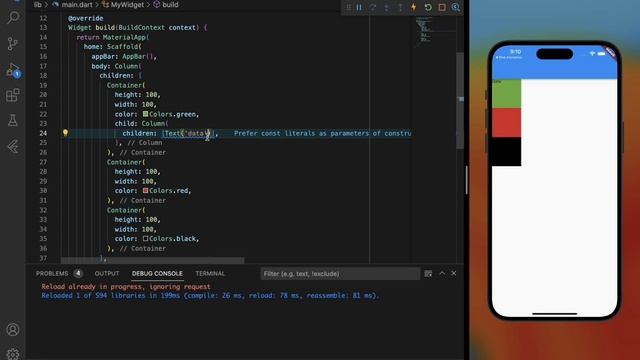The height and width of the screenshot is (360, 640).
Task: Click the green color swatch for Colors.green
Action: [145, 114]
